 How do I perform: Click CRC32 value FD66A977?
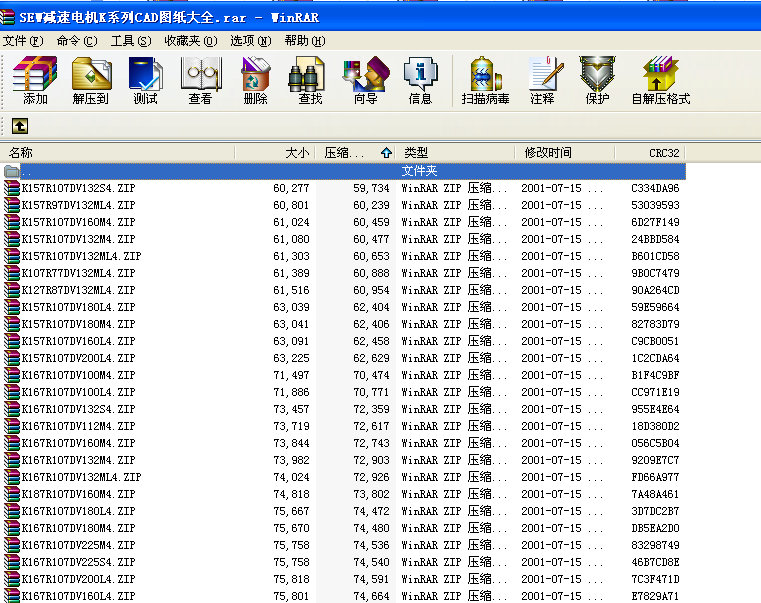655,477
